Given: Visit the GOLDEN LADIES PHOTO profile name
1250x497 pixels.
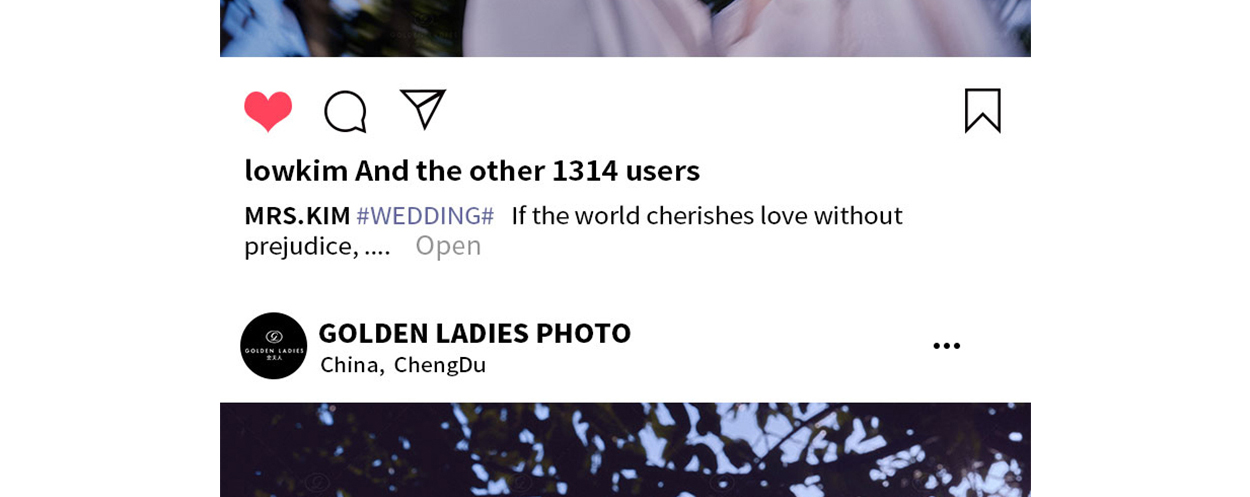Looking at the screenshot, I should 475,333.
